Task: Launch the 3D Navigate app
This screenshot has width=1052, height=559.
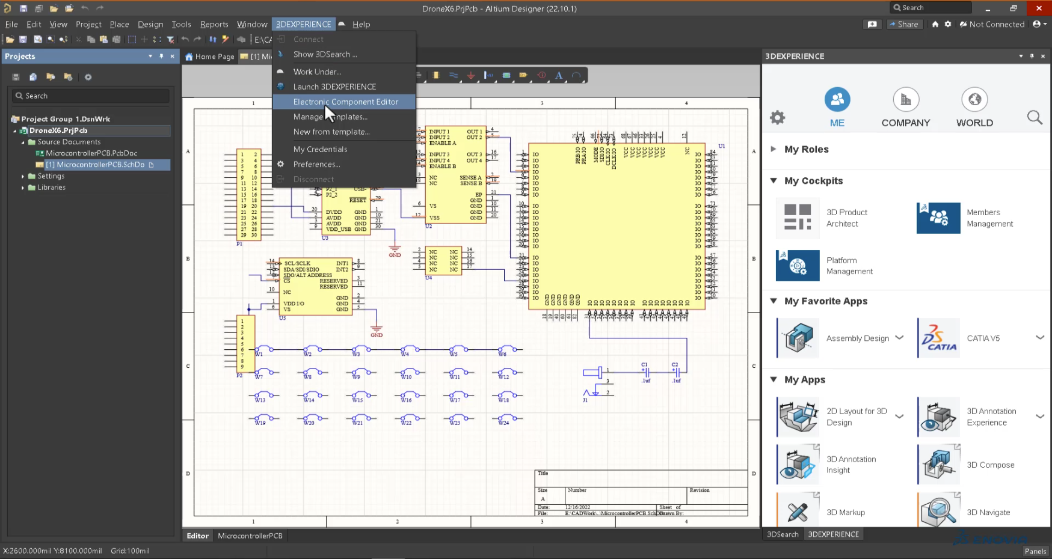Action: [938, 510]
